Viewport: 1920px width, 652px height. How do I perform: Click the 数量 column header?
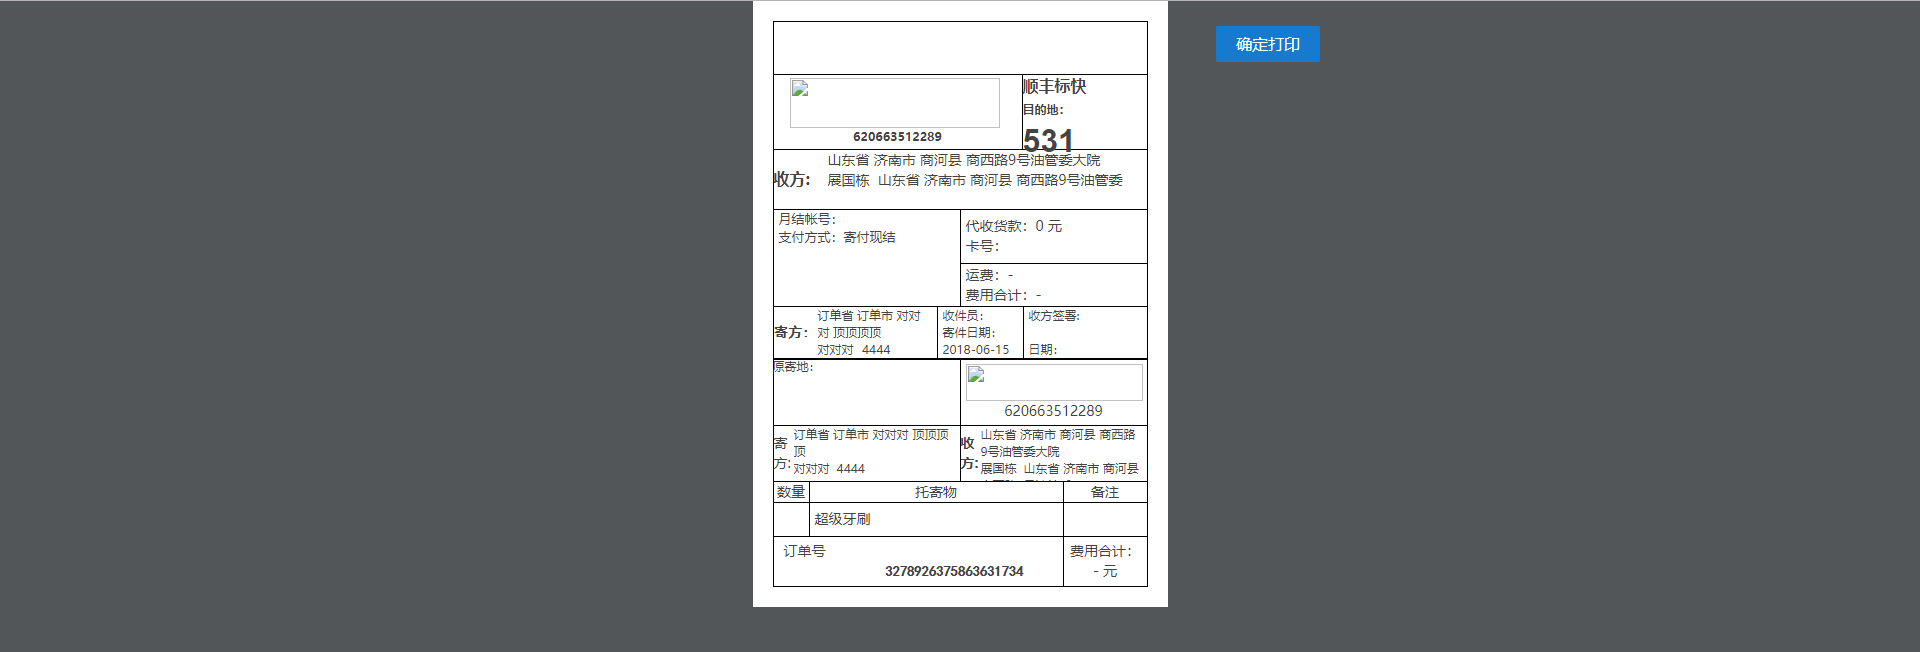click(791, 492)
